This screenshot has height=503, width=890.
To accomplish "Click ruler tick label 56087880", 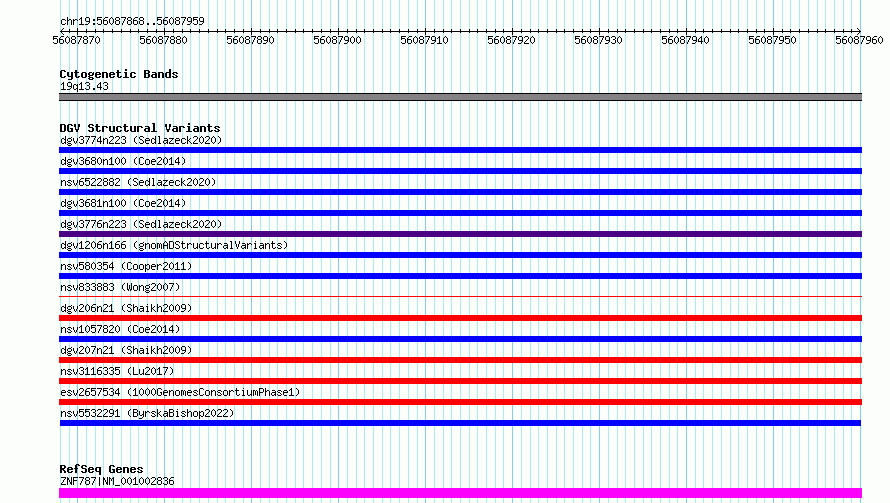I will tap(163, 40).
